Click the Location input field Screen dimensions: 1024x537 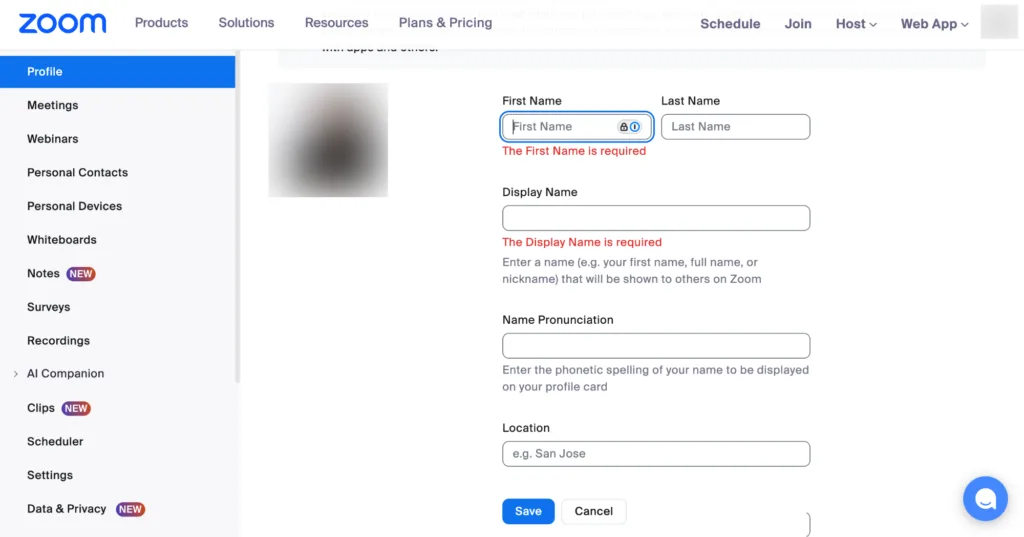tap(656, 454)
